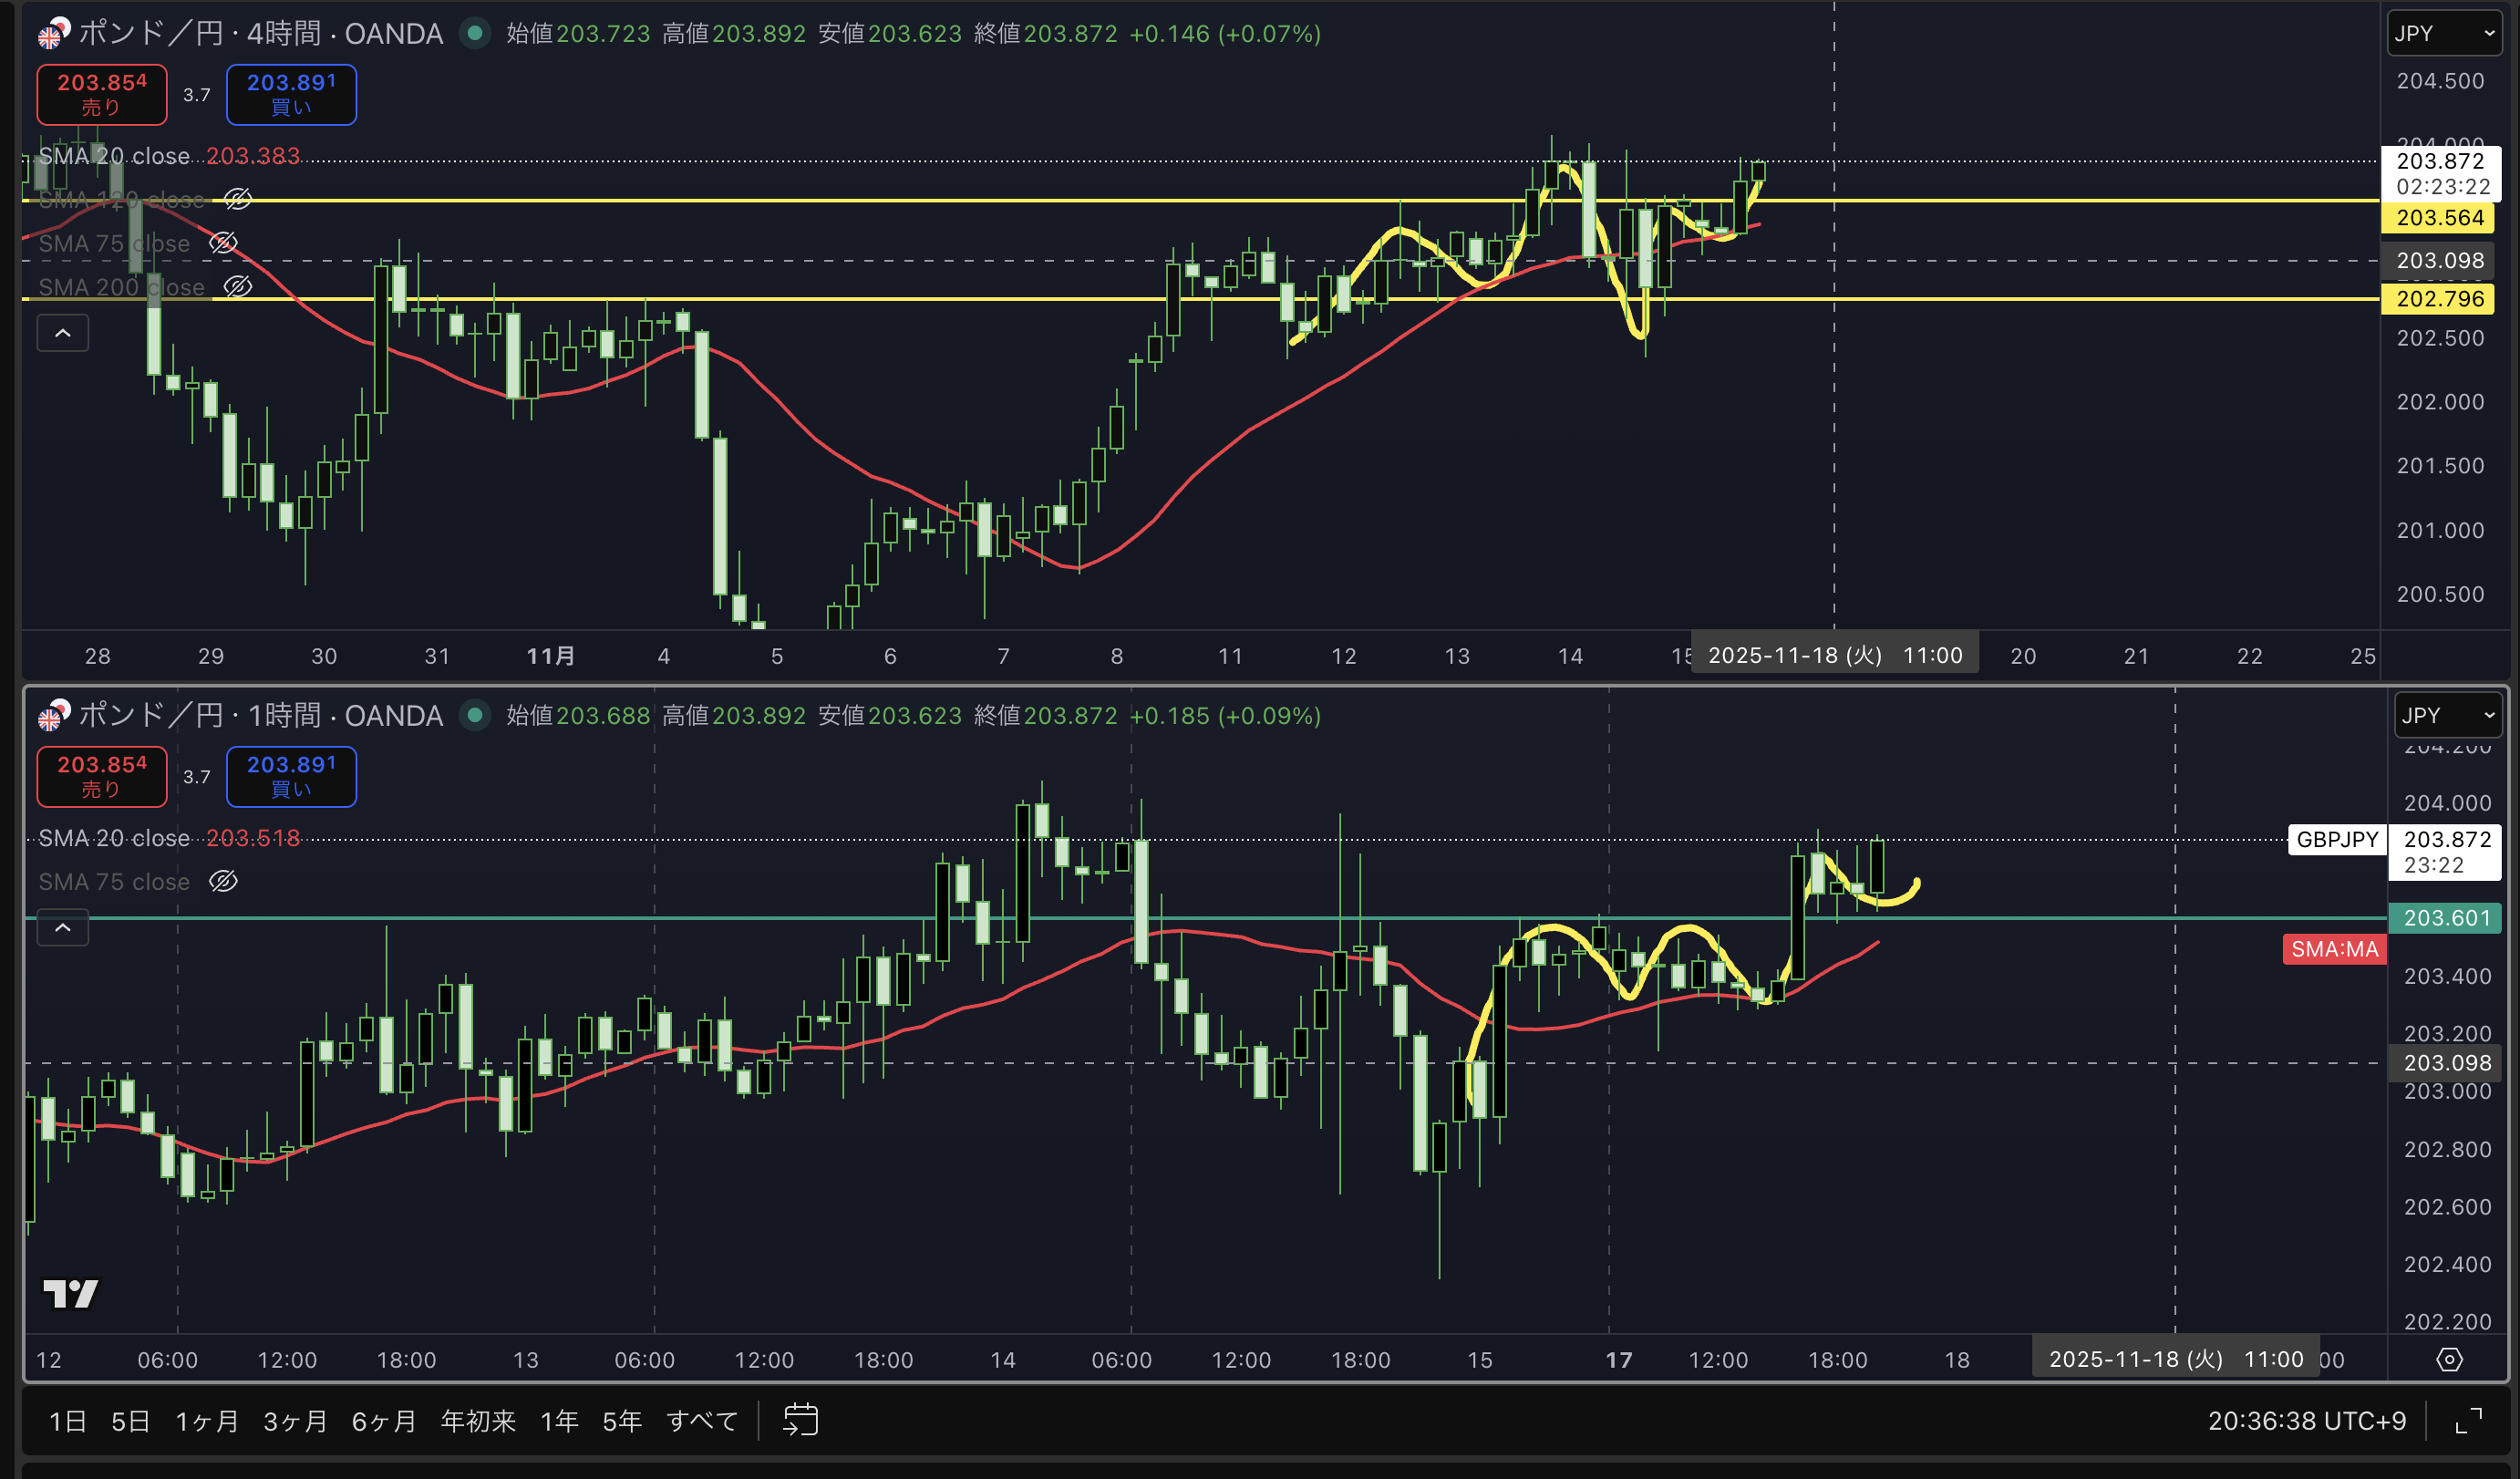Collapse the bottom chart's indicator legend
Image resolution: width=2520 pixels, height=1479 pixels.
click(x=62, y=928)
